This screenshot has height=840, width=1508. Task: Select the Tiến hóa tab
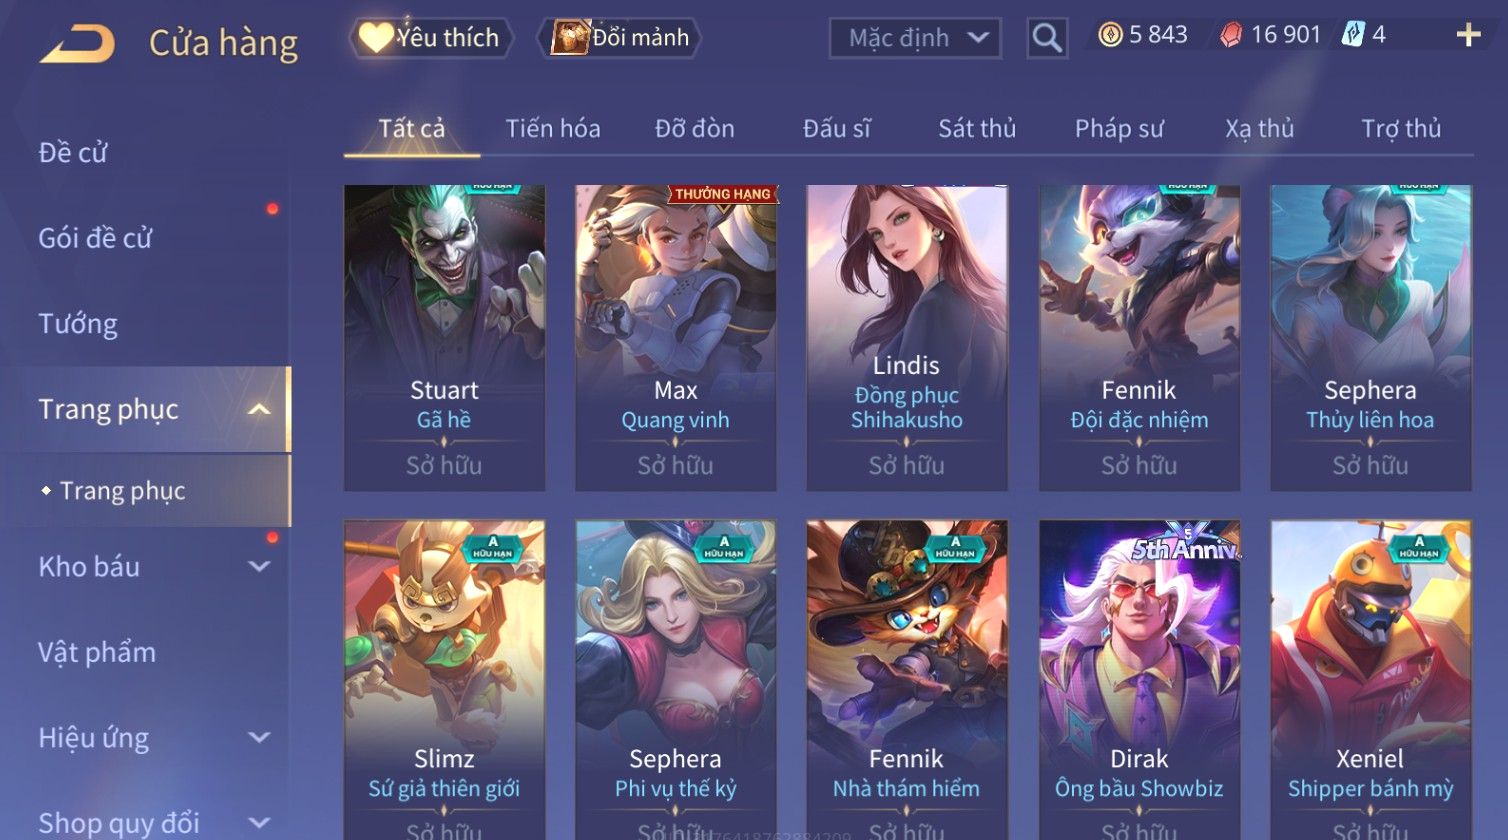click(x=553, y=129)
